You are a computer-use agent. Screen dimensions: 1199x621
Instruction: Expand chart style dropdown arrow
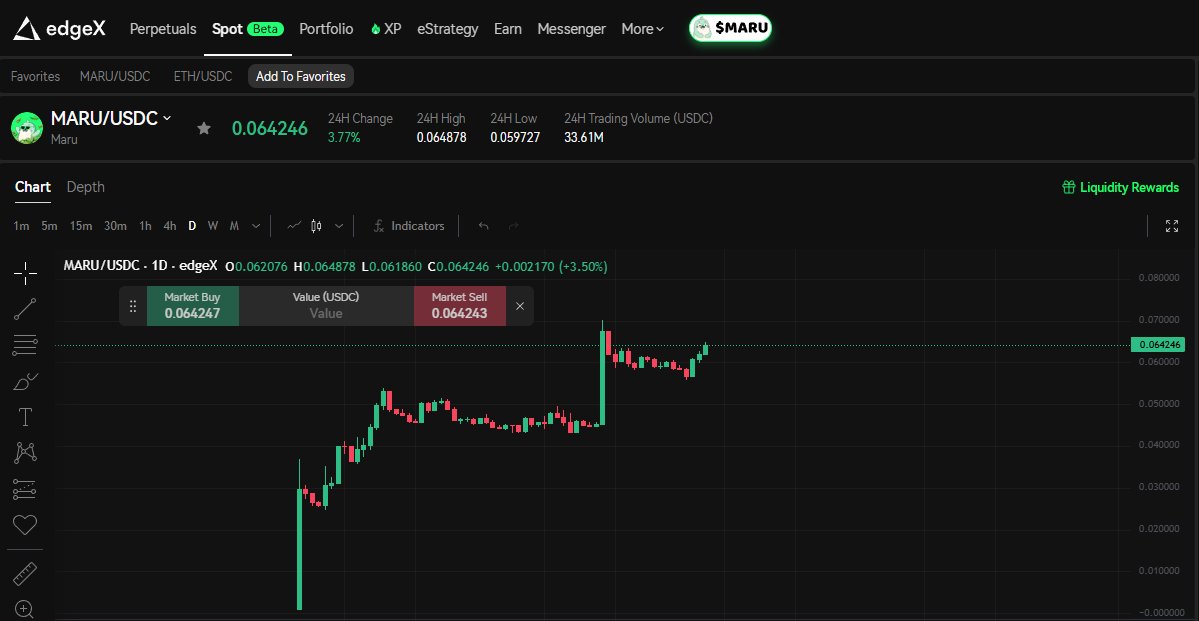(339, 226)
